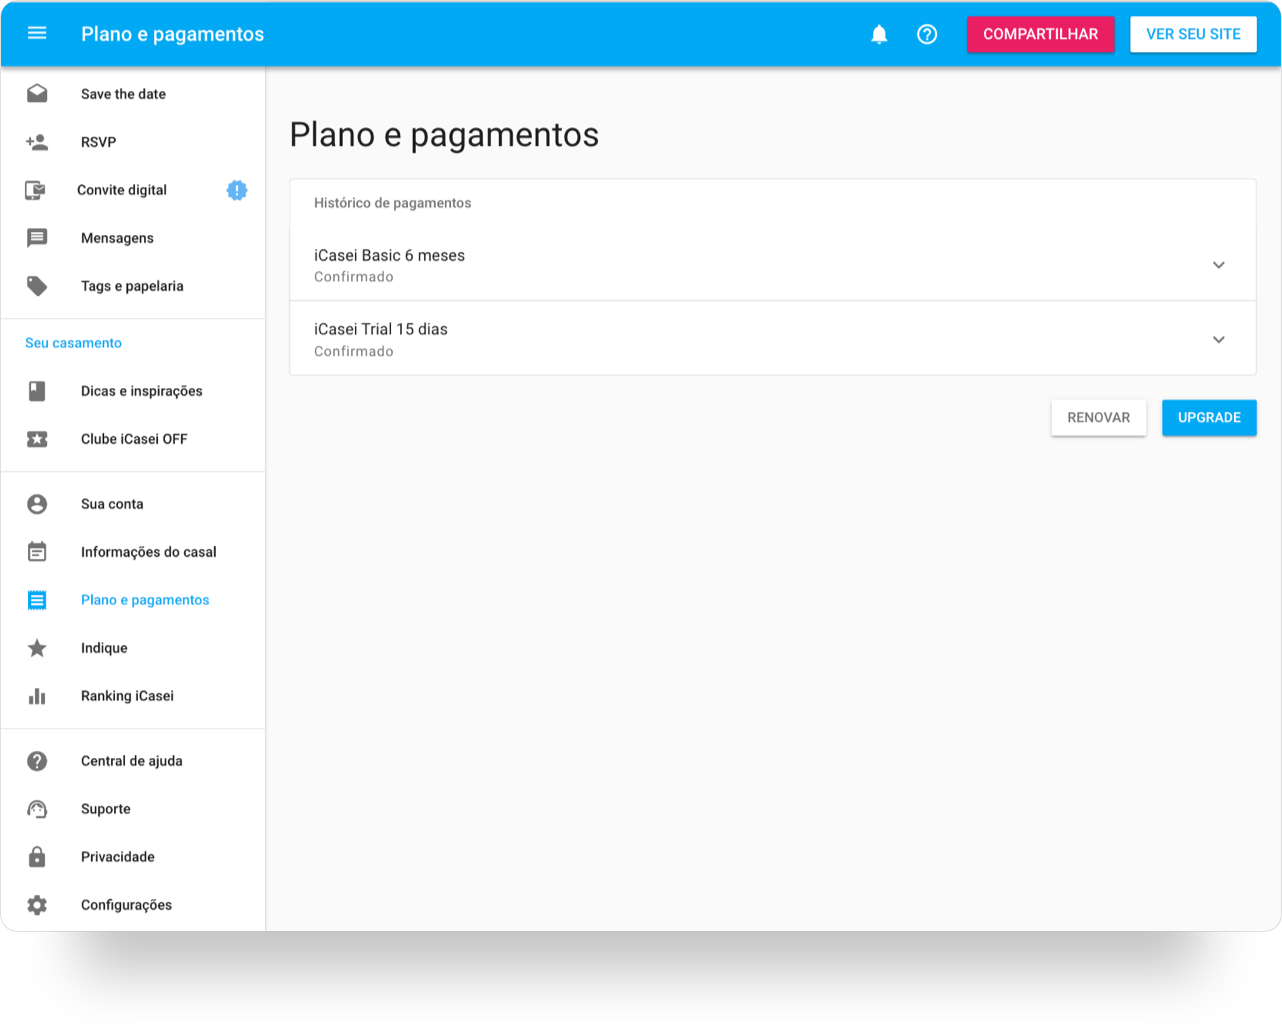Select Tags e papelaria

pos(133,286)
